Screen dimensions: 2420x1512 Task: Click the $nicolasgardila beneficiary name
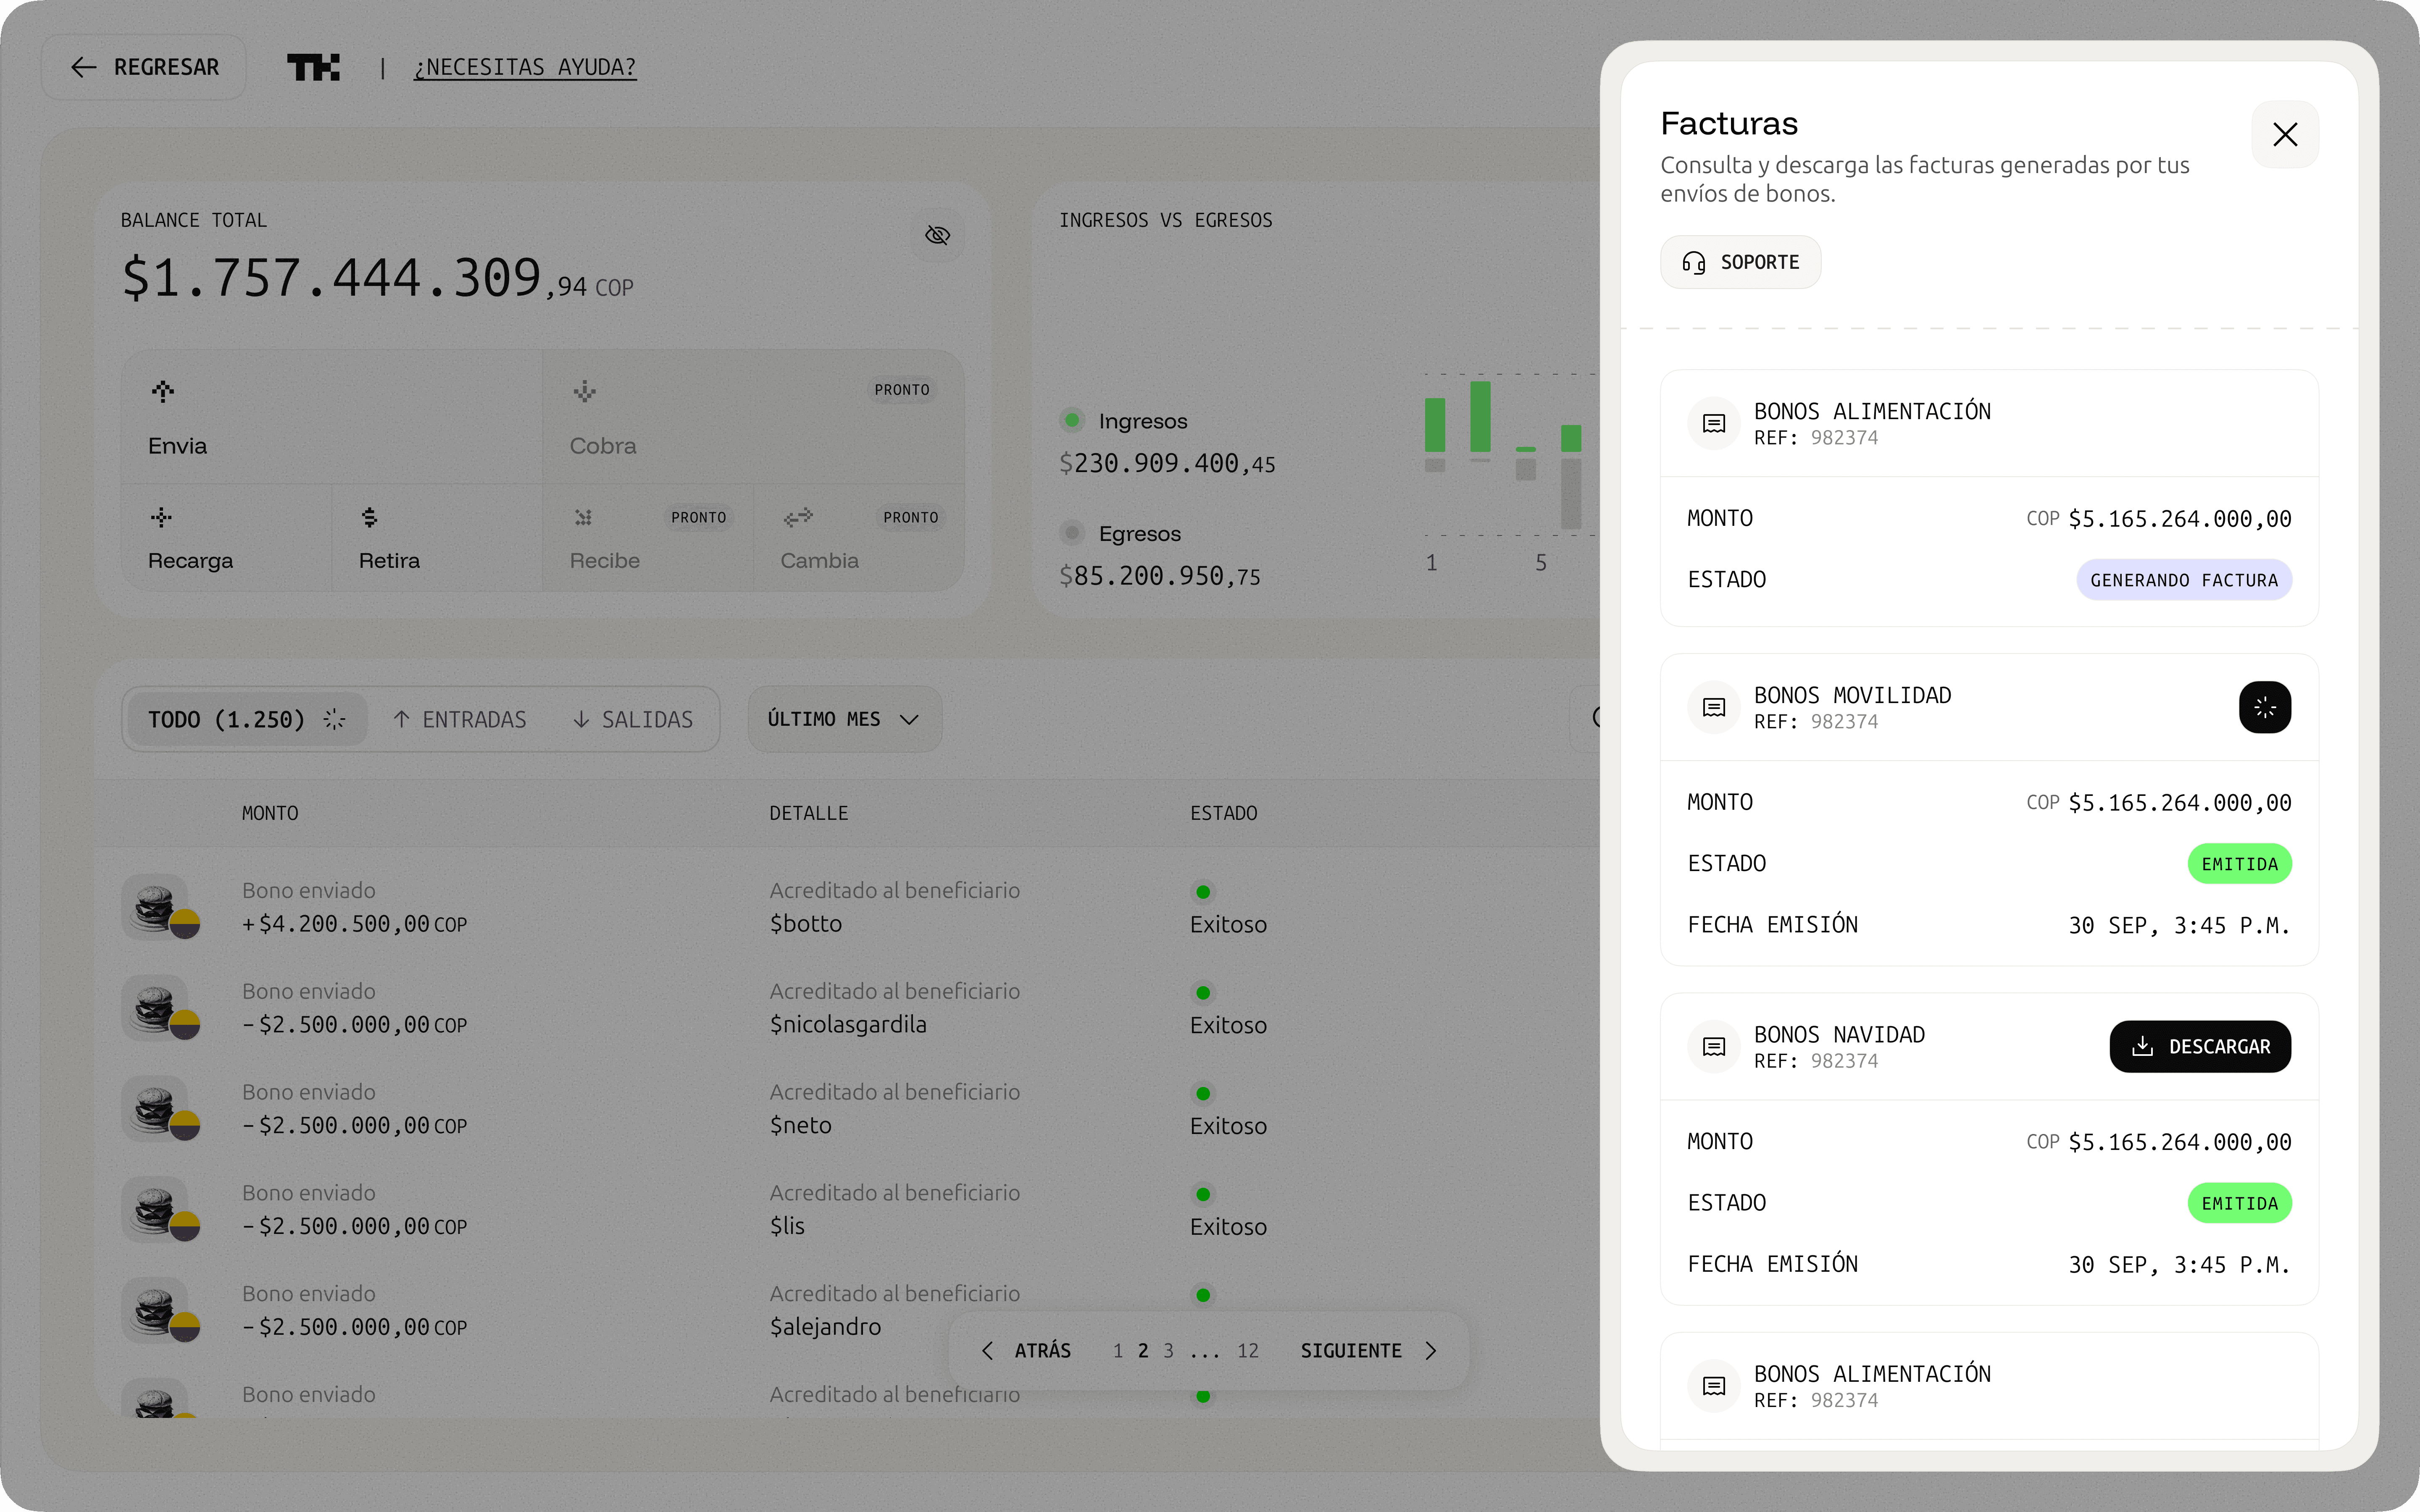click(848, 1025)
